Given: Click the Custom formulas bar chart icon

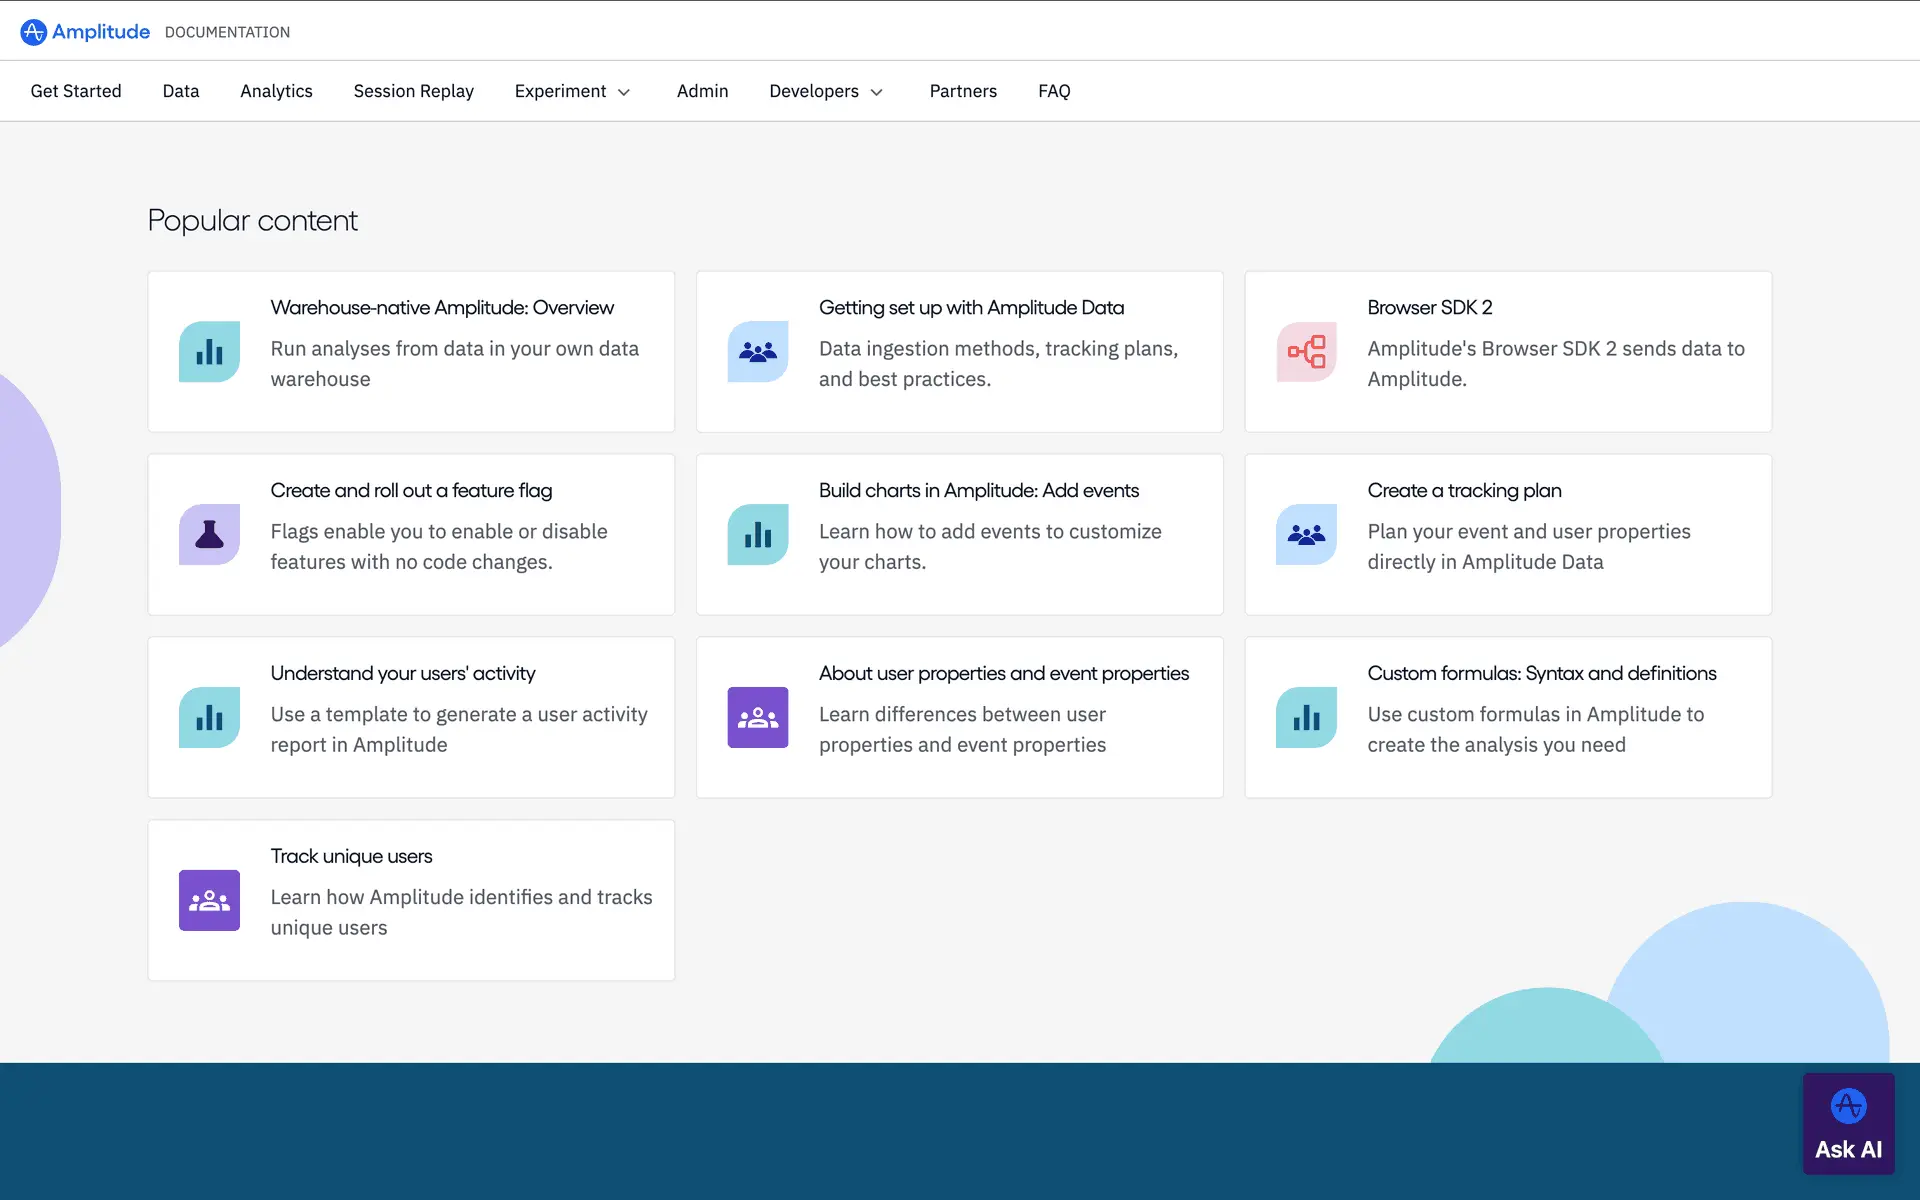Looking at the screenshot, I should (1306, 717).
